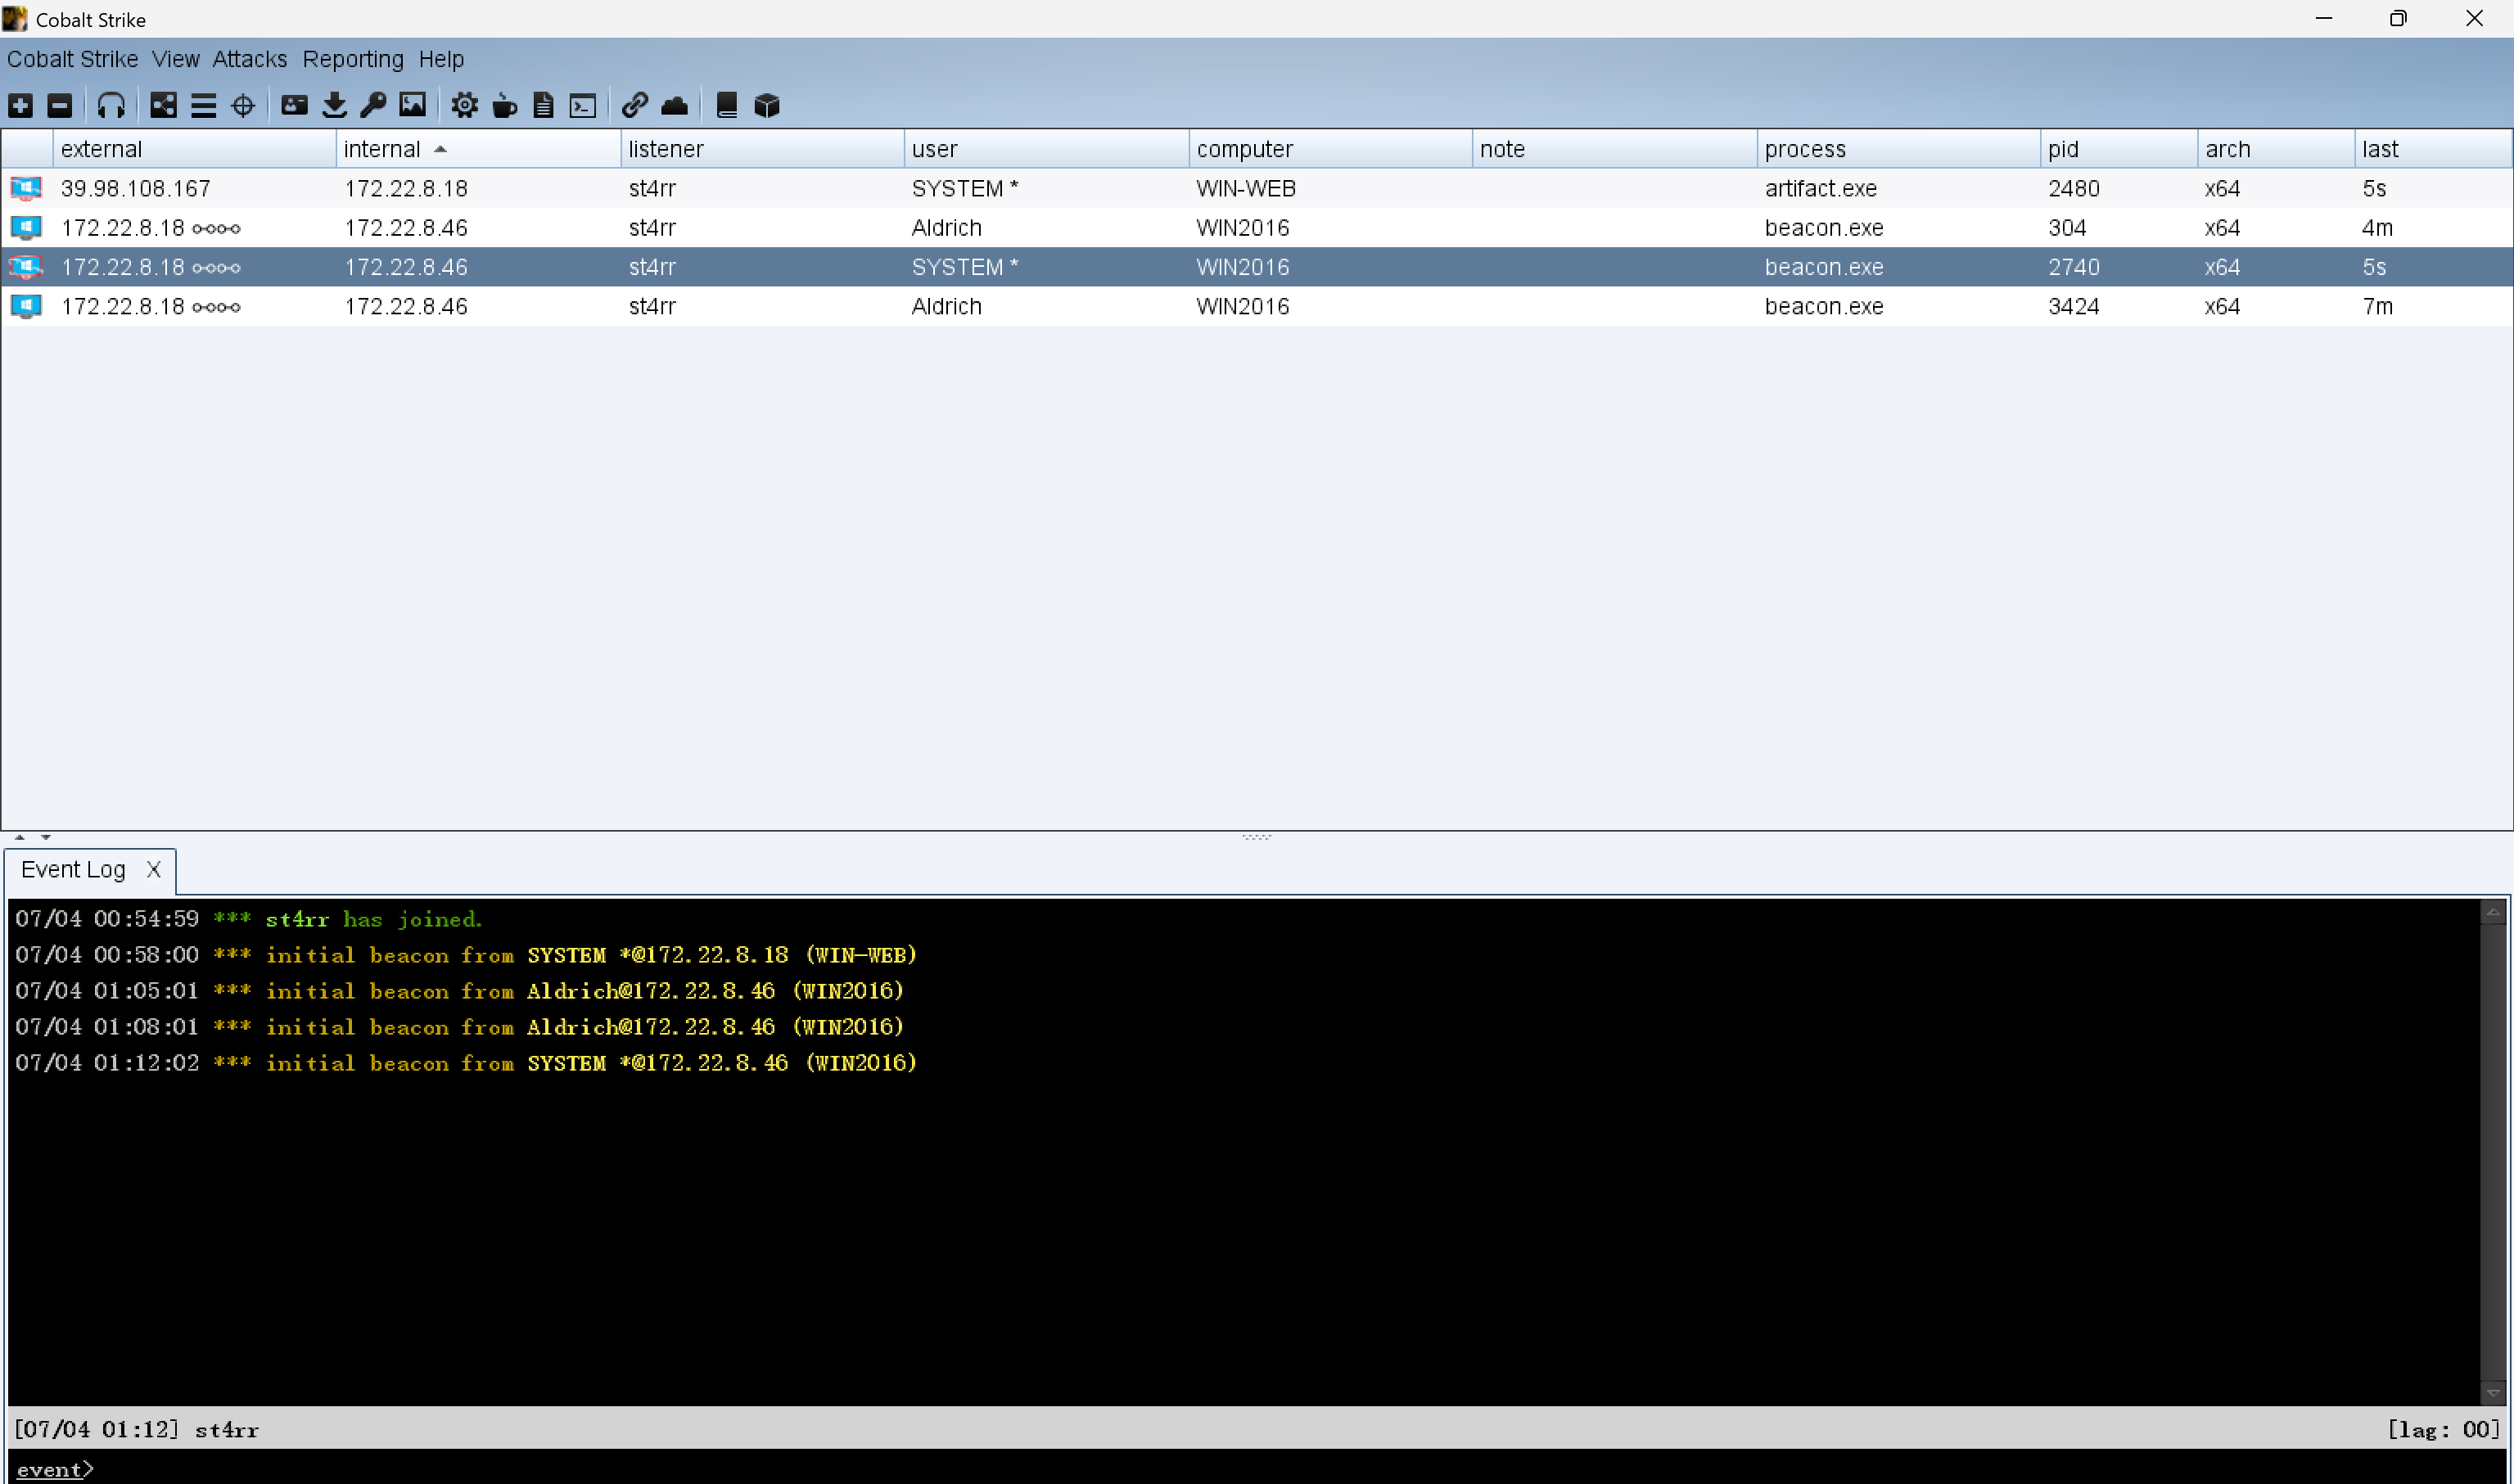Click the manage web server cloud icon
Screen dimensions: 2514x1484
(675, 105)
